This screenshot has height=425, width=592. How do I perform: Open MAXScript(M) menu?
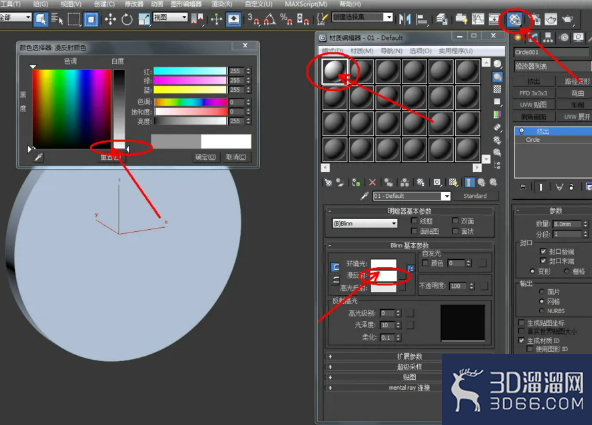coord(306,4)
